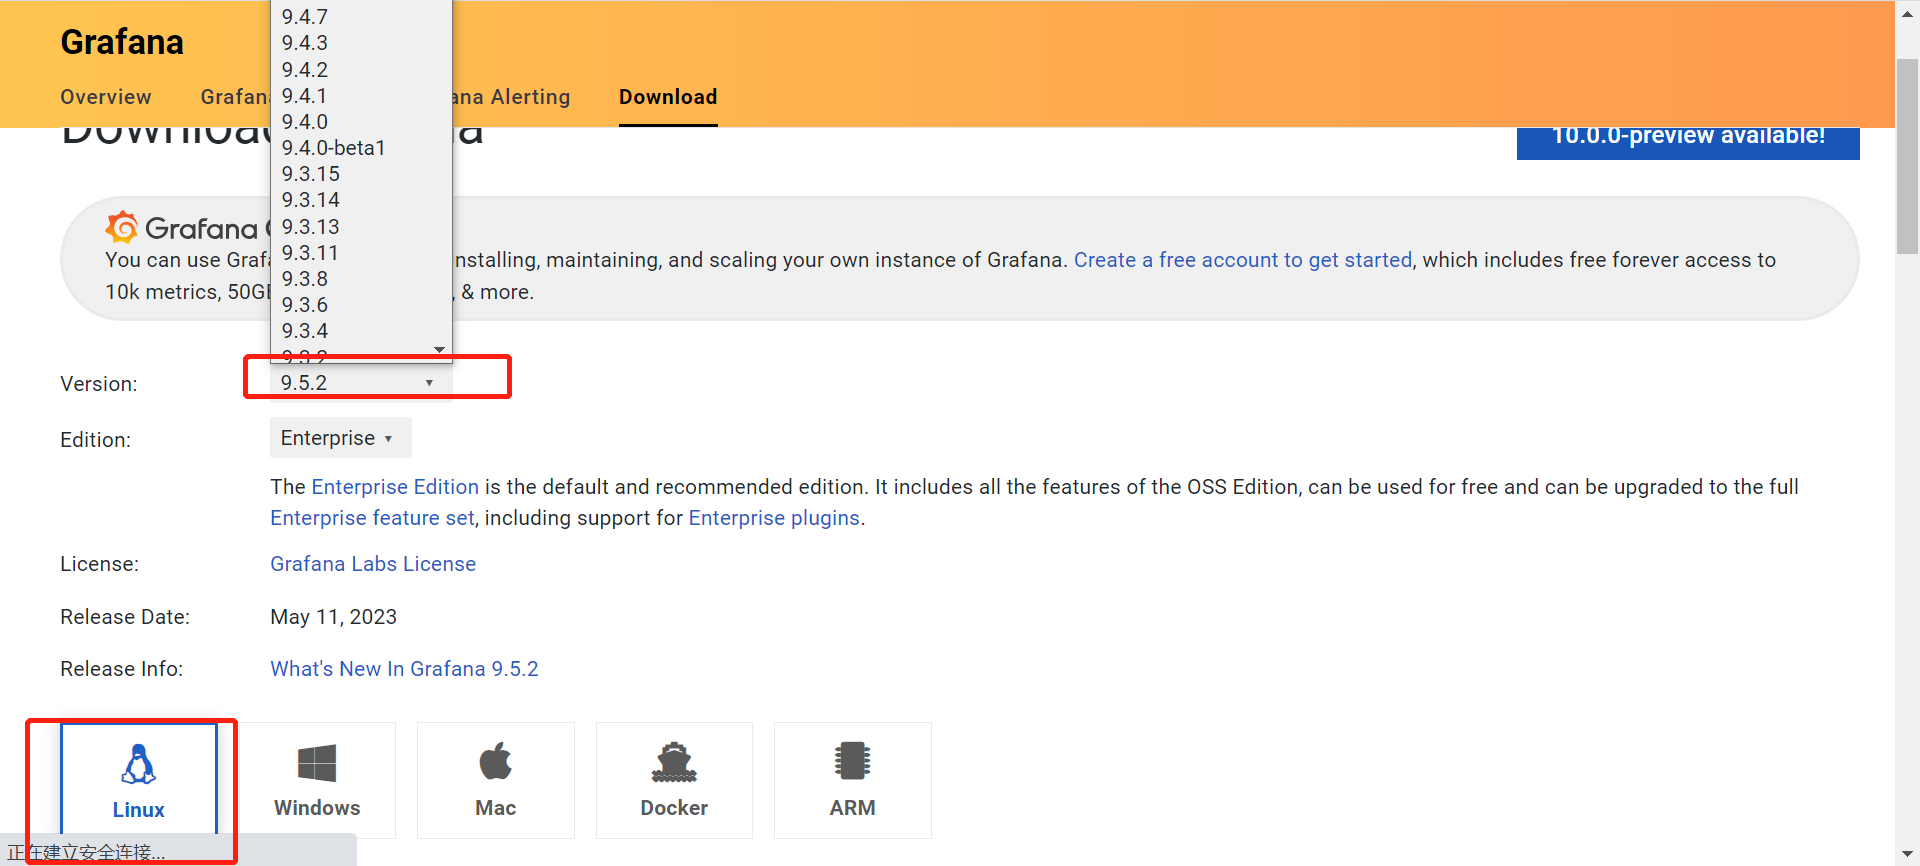Choose version 9.3.15 in version list
Screen dimensions: 1920x866
(x=311, y=174)
